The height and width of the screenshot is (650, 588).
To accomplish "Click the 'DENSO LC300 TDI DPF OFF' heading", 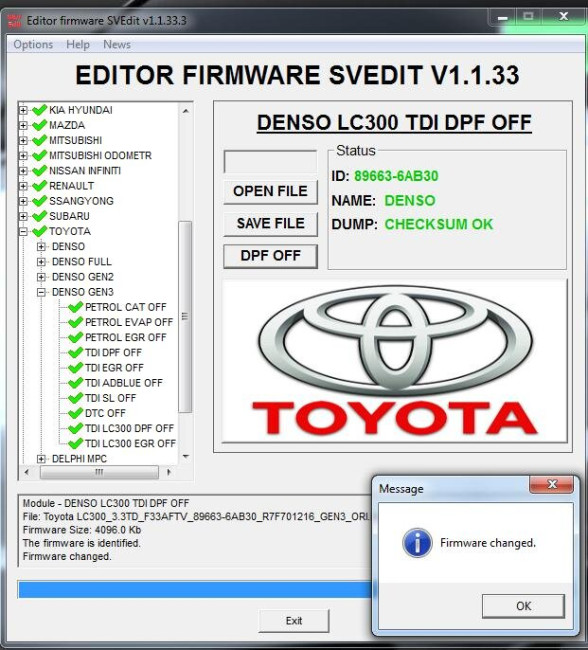I will click(394, 123).
